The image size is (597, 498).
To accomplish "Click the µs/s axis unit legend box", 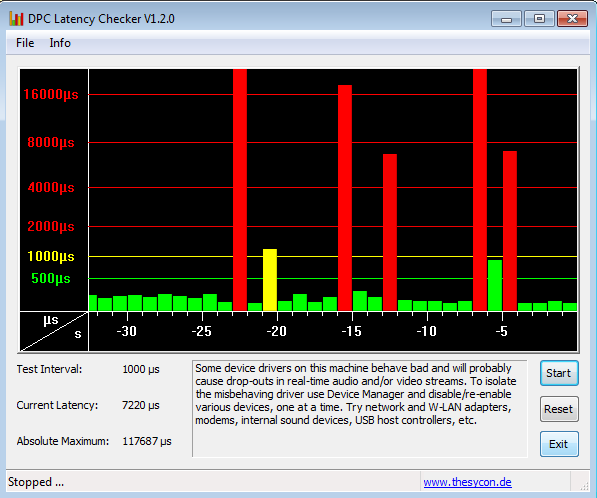I will tap(54, 331).
